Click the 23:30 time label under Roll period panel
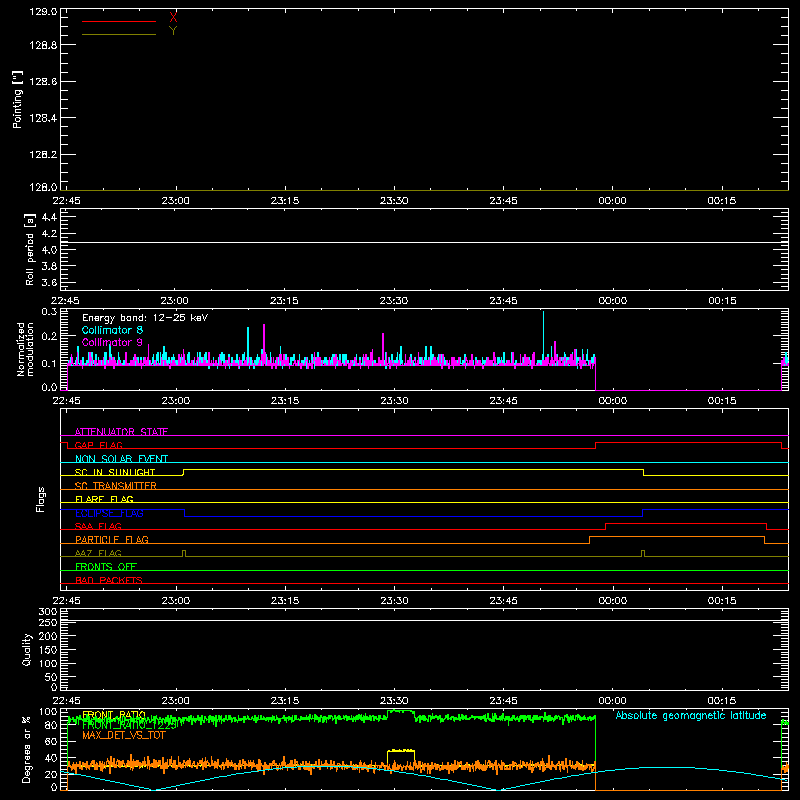The image size is (800, 800). [394, 301]
